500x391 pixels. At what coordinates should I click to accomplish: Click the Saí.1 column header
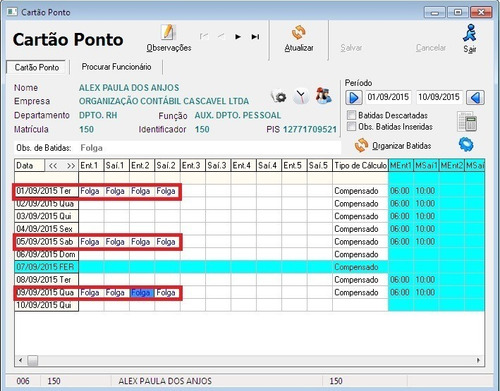click(x=116, y=166)
